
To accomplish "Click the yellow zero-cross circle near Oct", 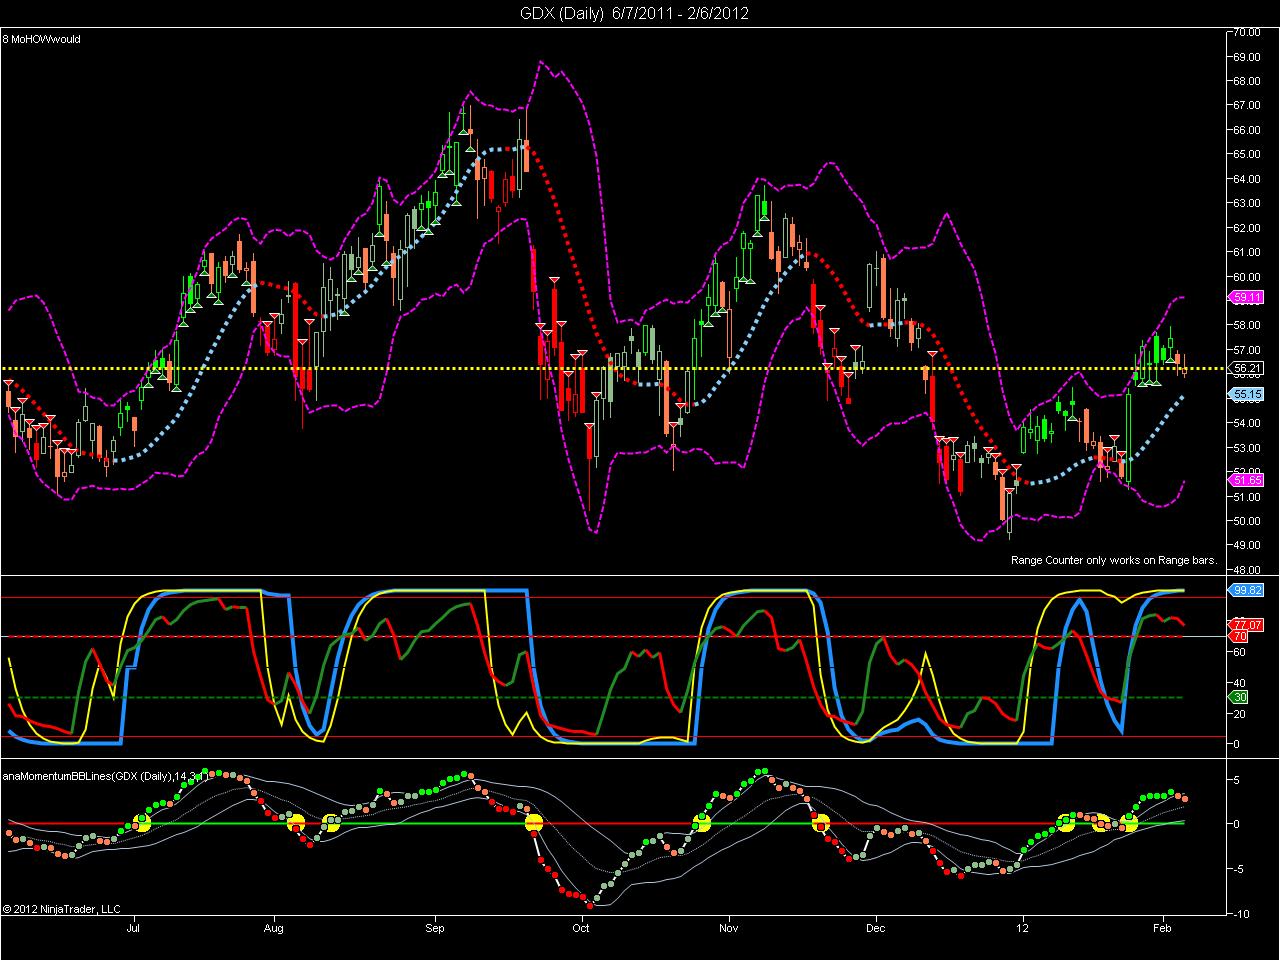I will pyautogui.click(x=533, y=823).
